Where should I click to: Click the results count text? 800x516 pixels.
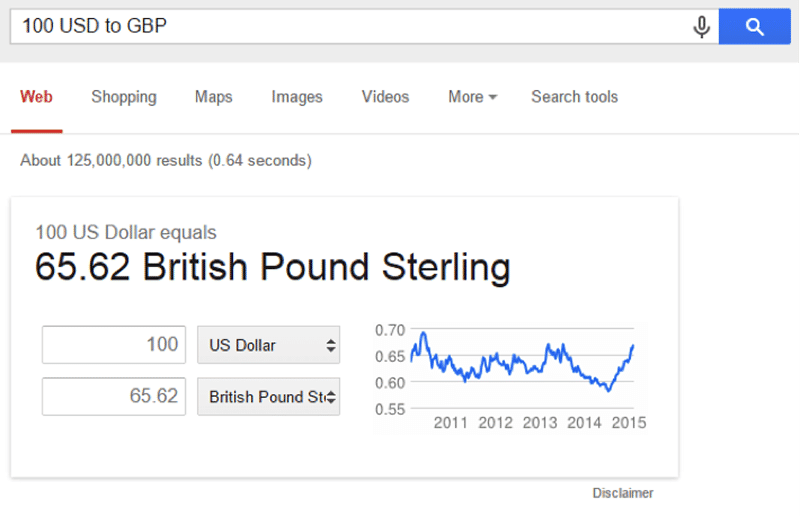point(166,161)
